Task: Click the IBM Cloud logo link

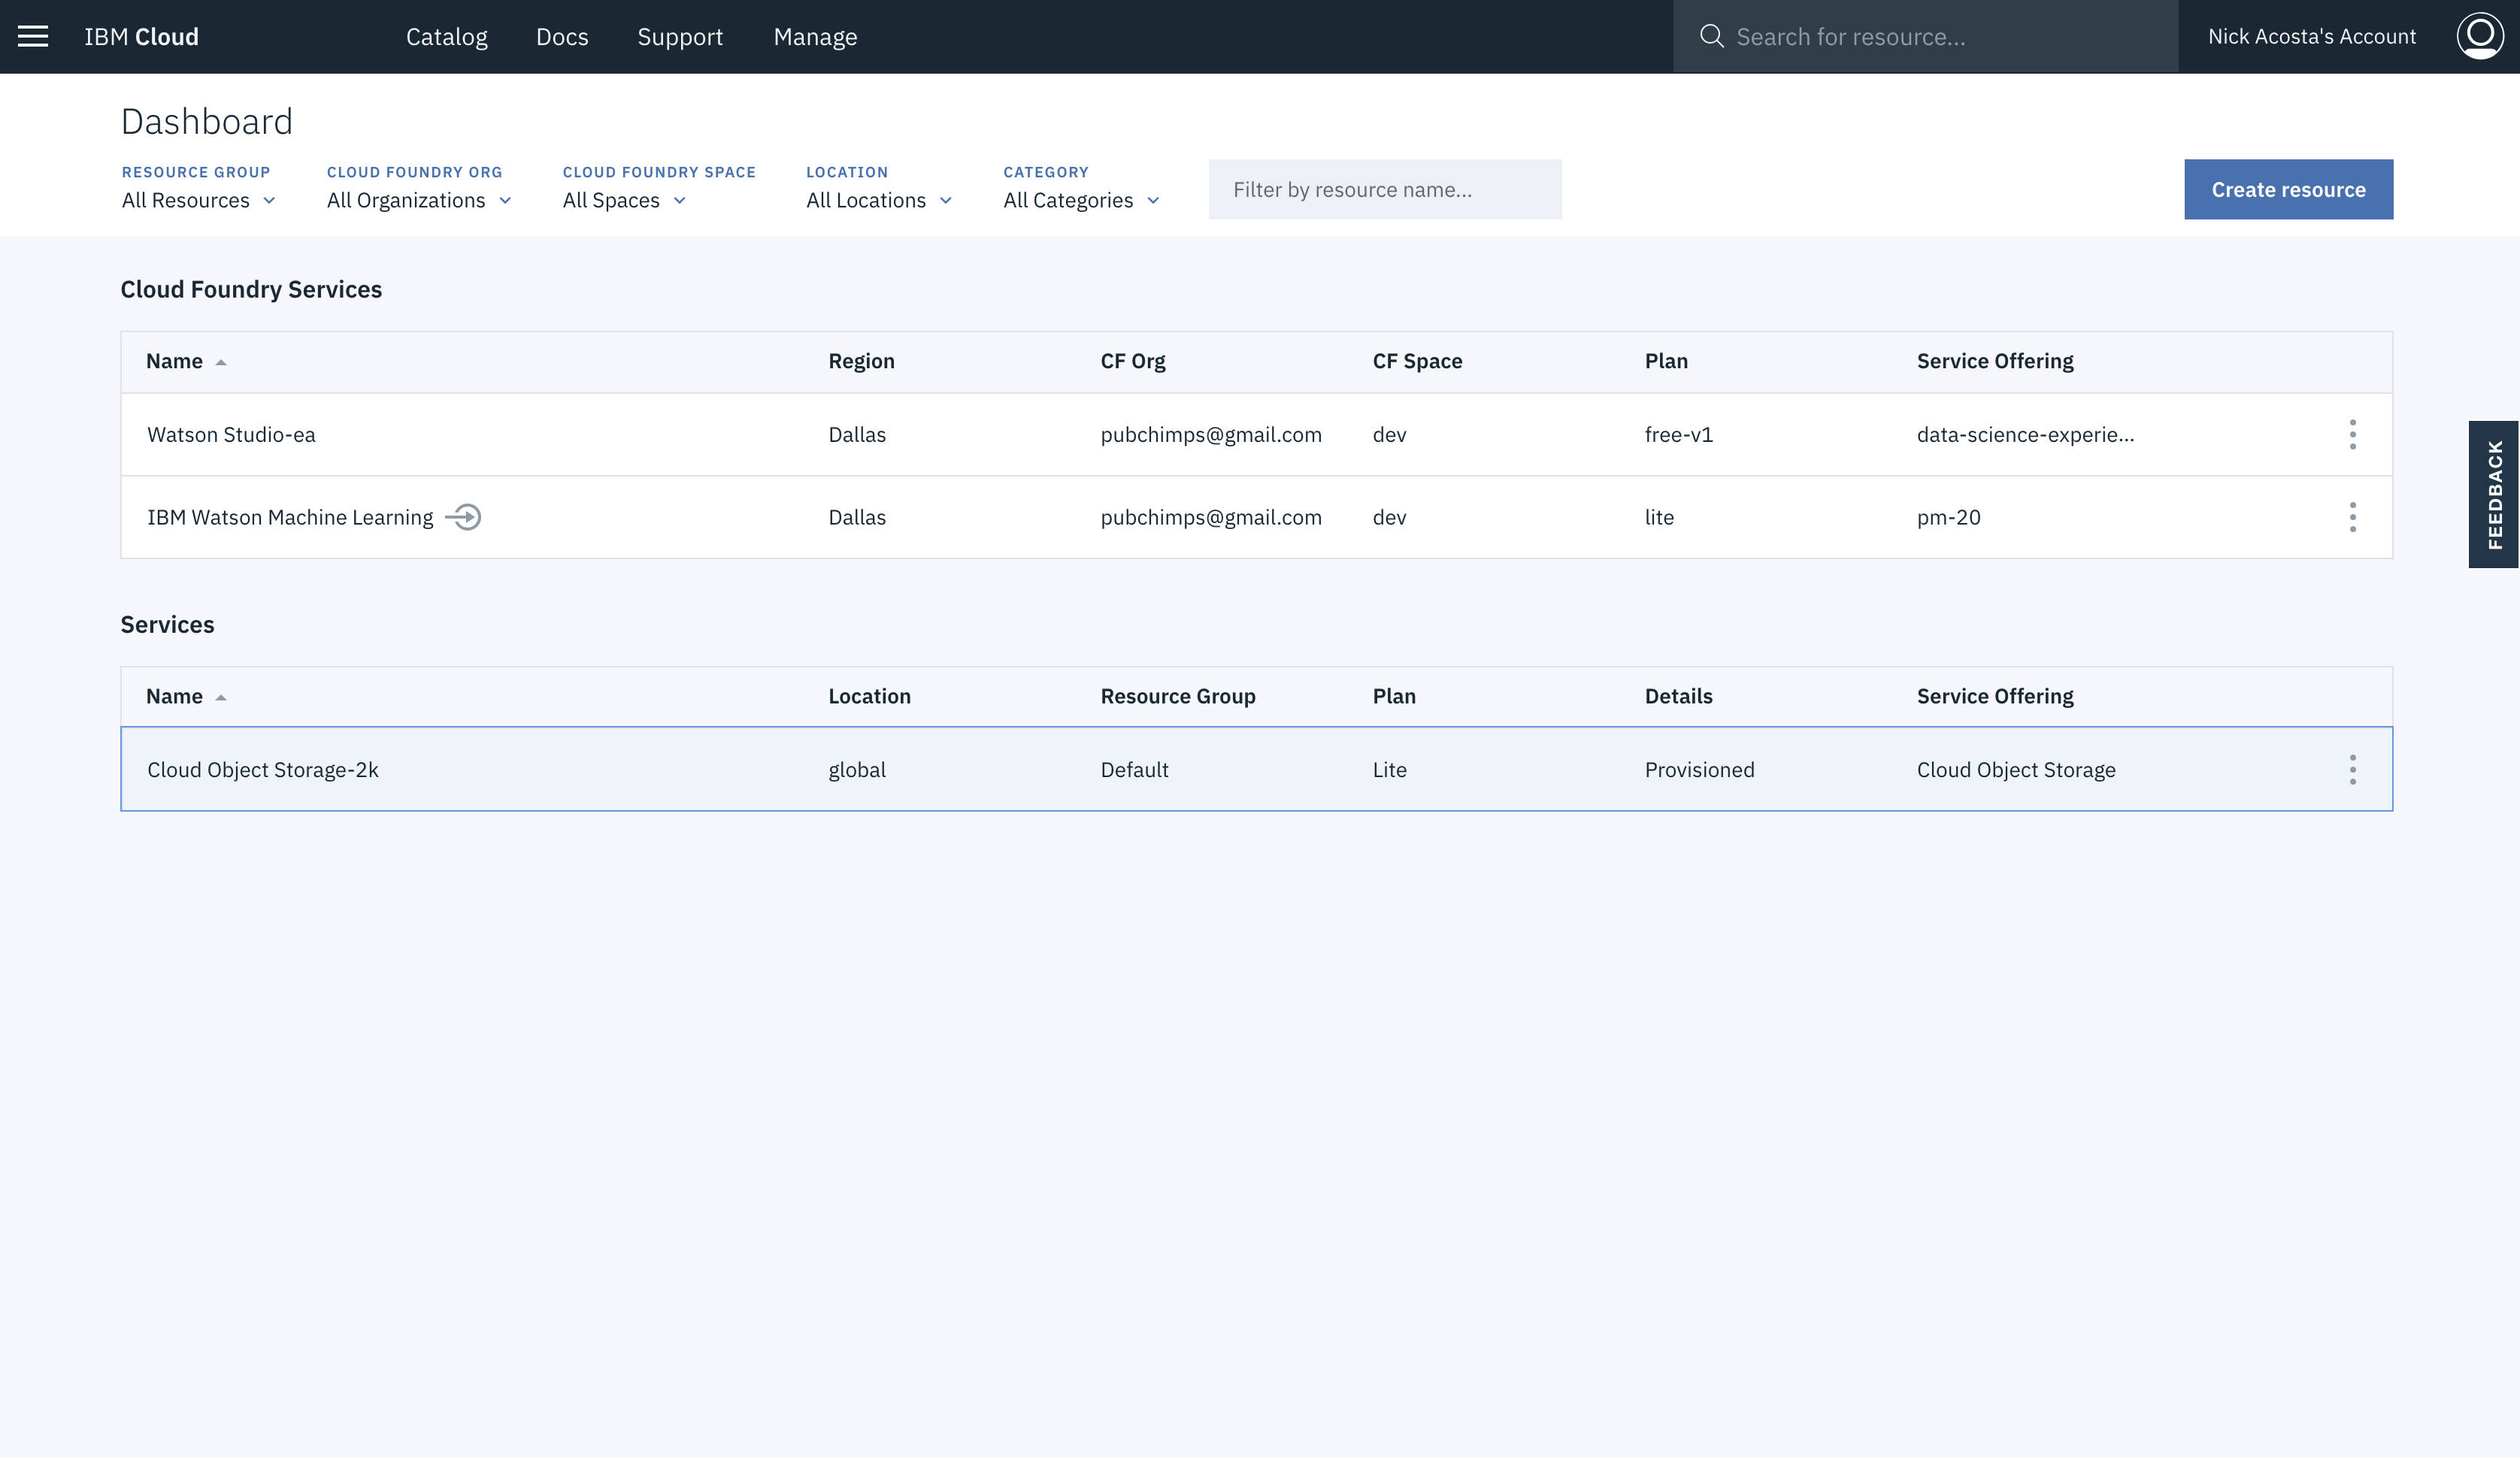Action: click(141, 37)
